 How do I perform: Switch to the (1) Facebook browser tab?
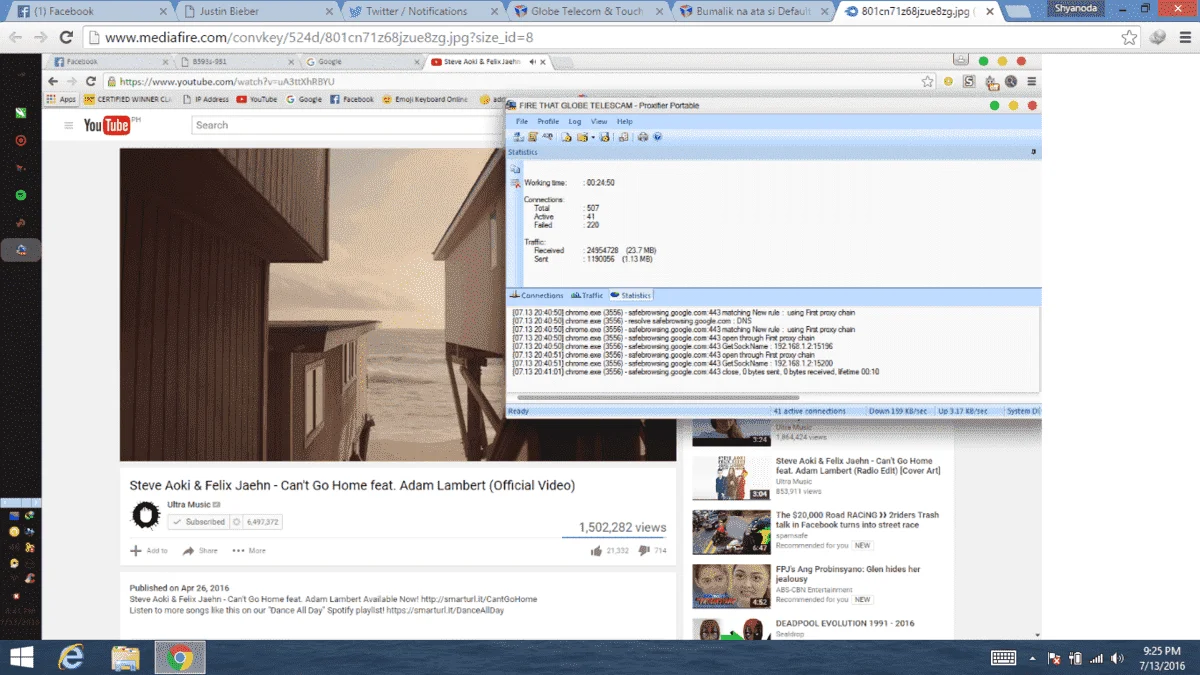[x=90, y=11]
